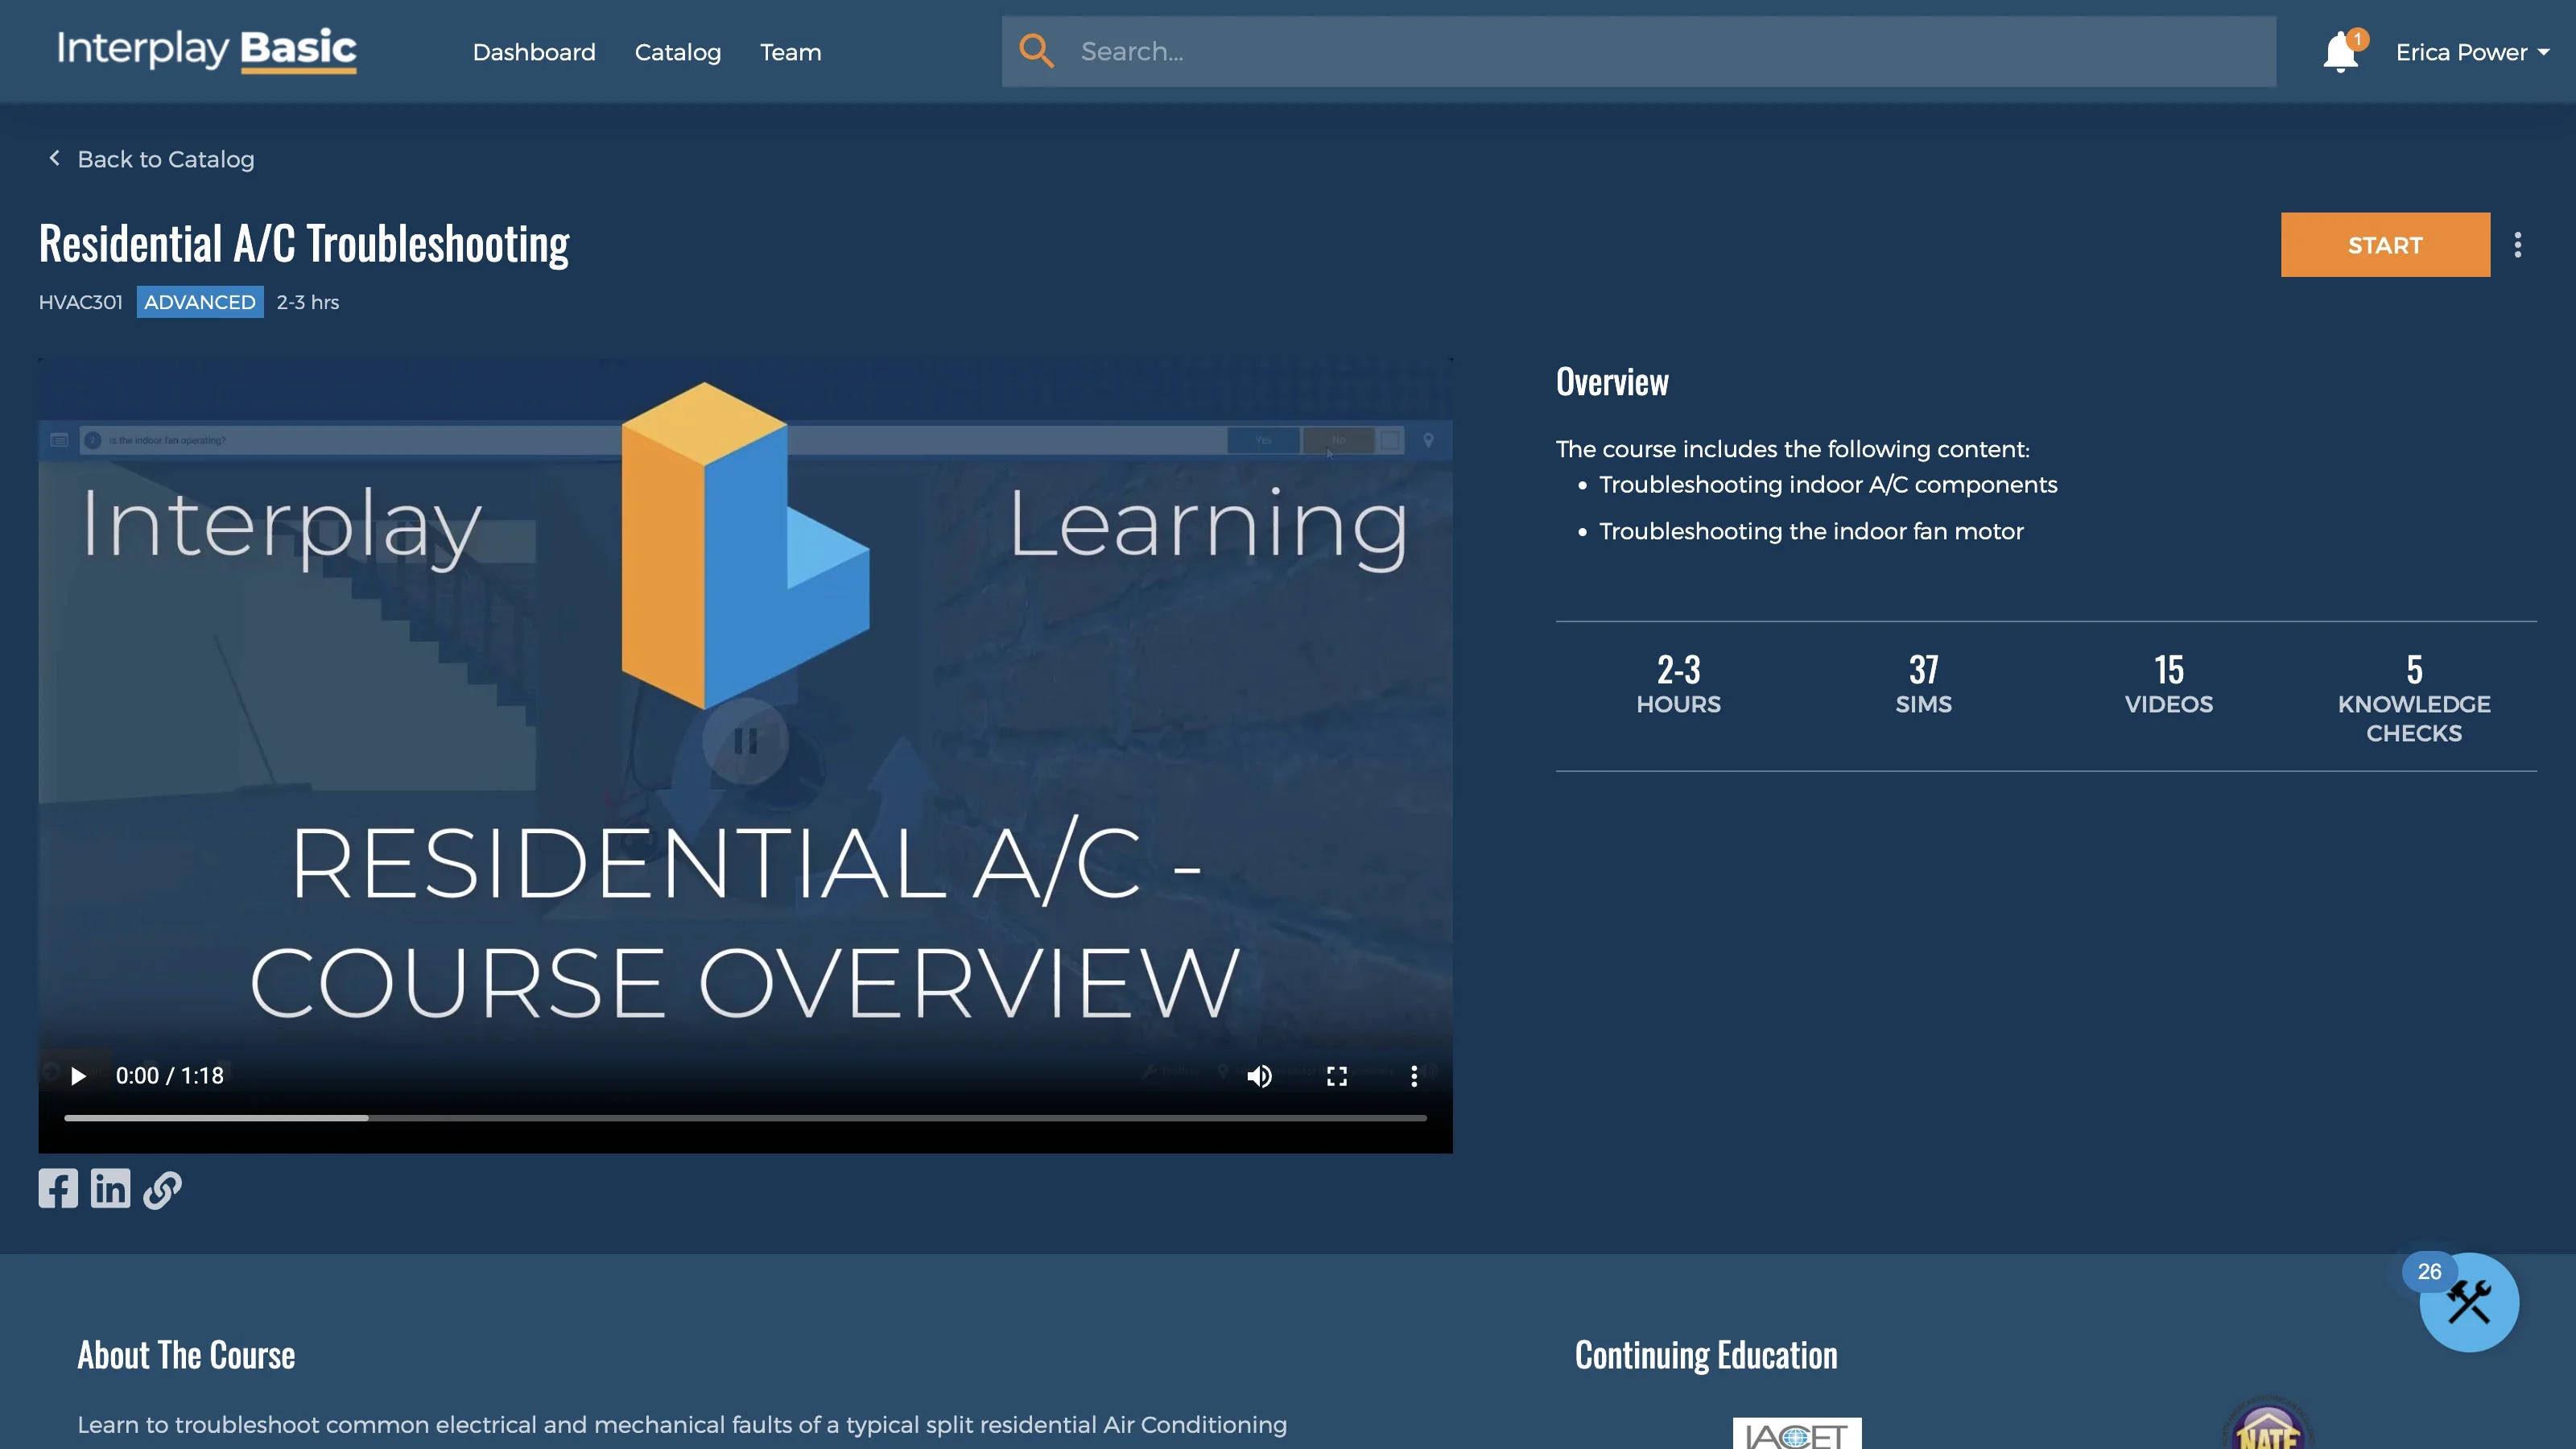The image size is (2576, 1449).
Task: Click the 5 KNOWLEDGE CHECKS statistic
Action: tap(2414, 699)
